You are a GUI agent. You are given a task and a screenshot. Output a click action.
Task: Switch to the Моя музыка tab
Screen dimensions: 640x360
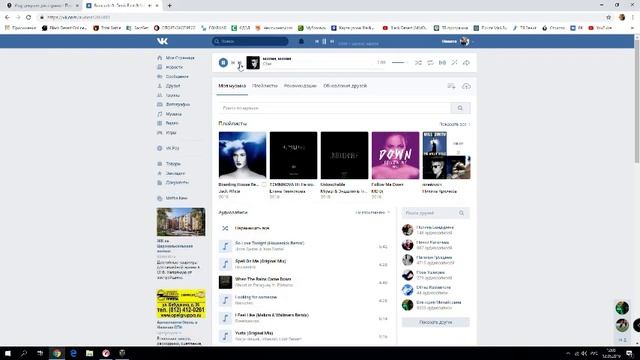pos(232,86)
